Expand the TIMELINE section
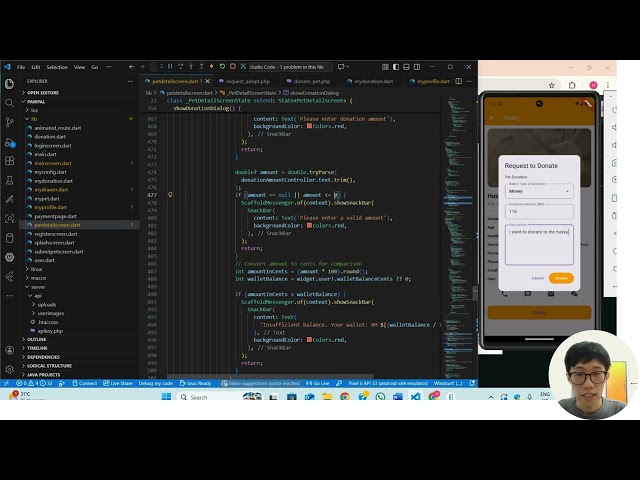This screenshot has width=640, height=480. coord(37,348)
